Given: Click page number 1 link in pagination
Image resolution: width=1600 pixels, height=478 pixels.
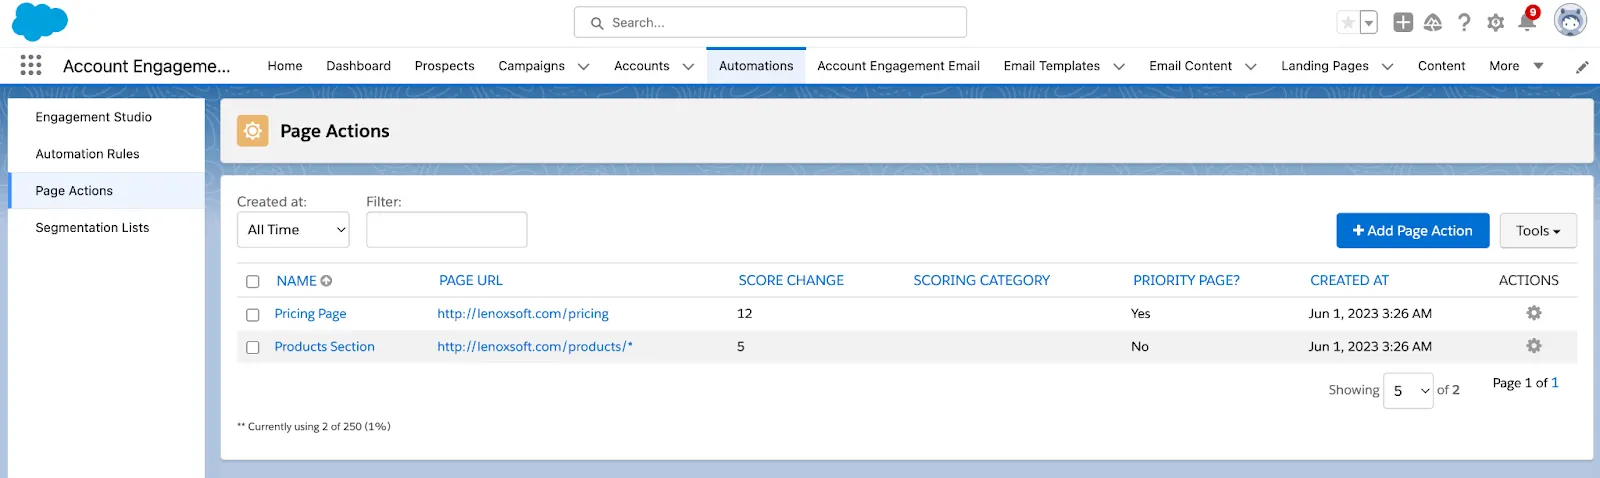Looking at the screenshot, I should [1555, 383].
